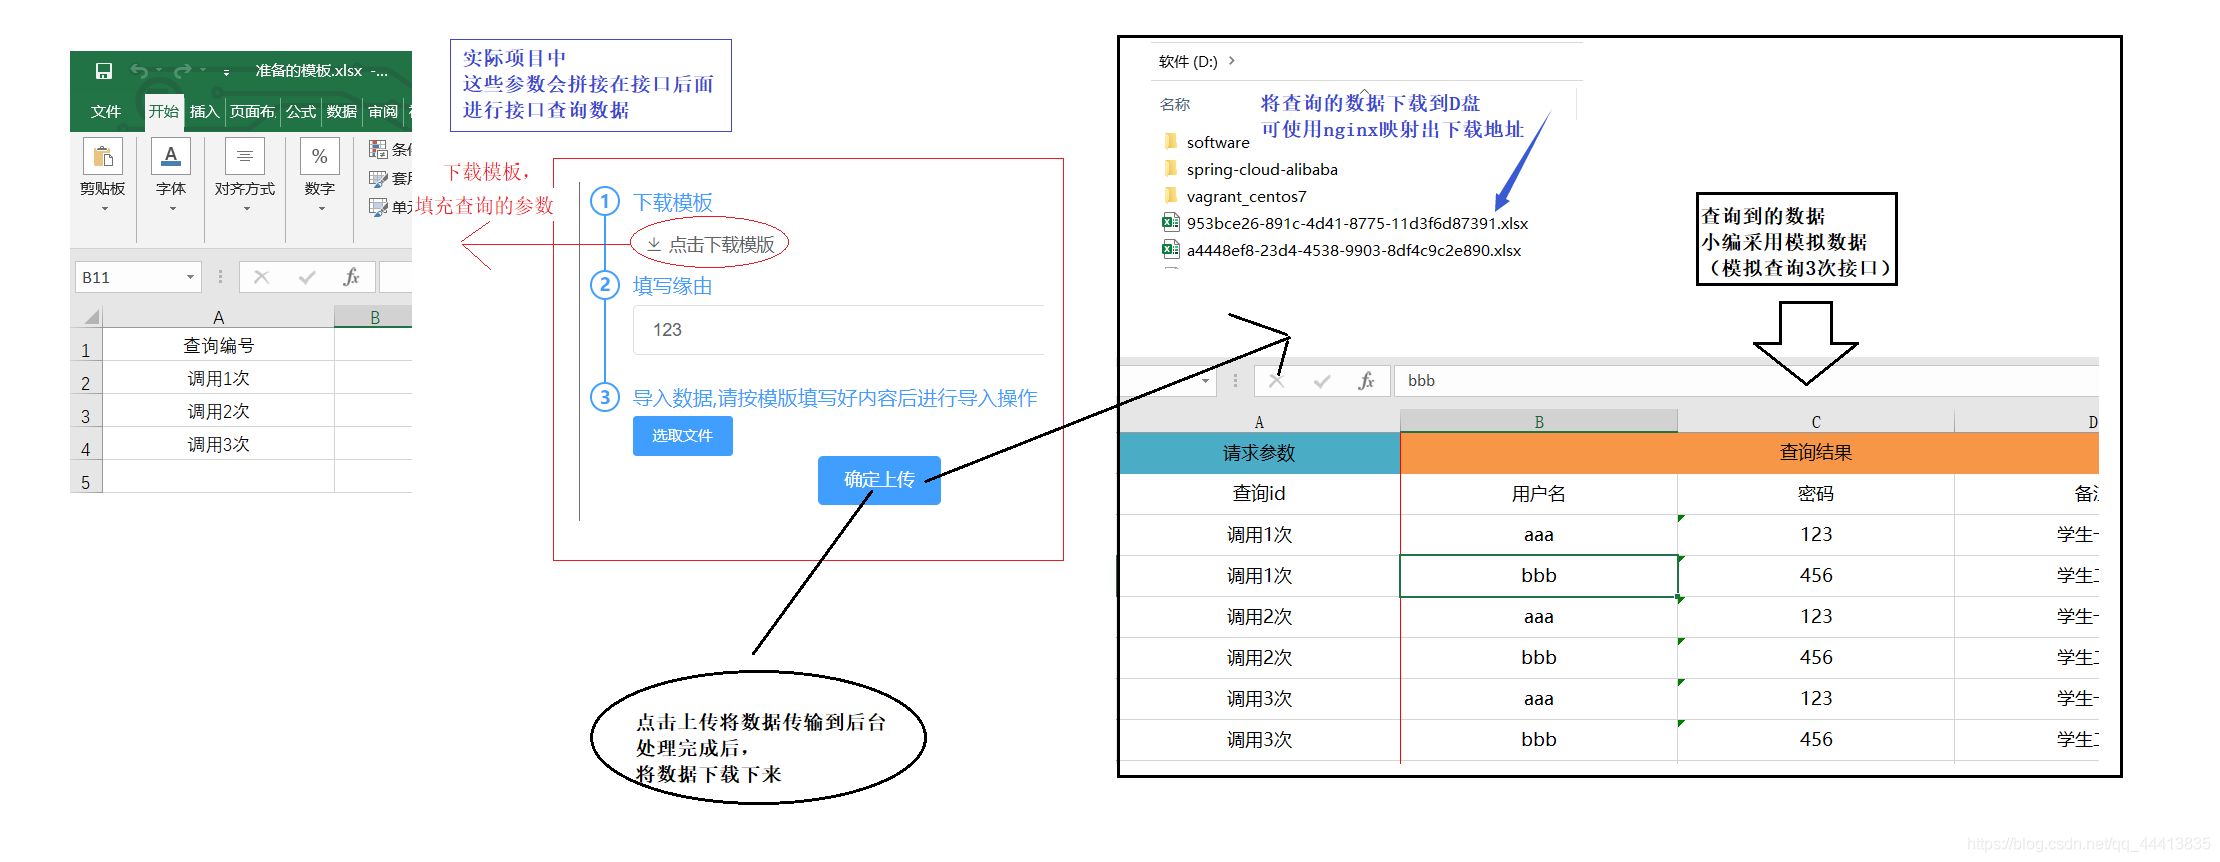Screen dimensions: 2220x862
Task: Click the 剪贴板 paste icon
Action: 103,157
